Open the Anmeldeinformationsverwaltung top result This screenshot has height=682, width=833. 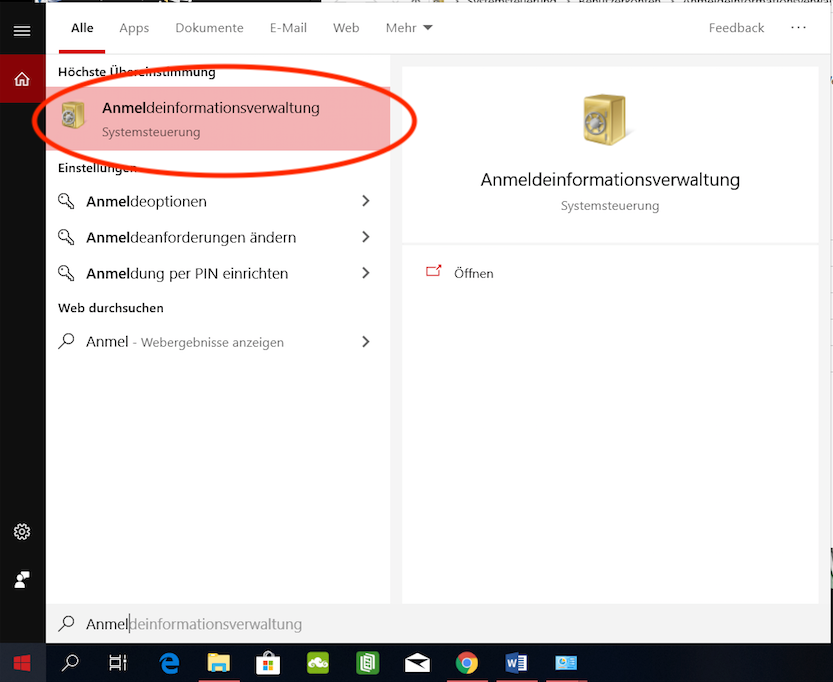[x=218, y=118]
